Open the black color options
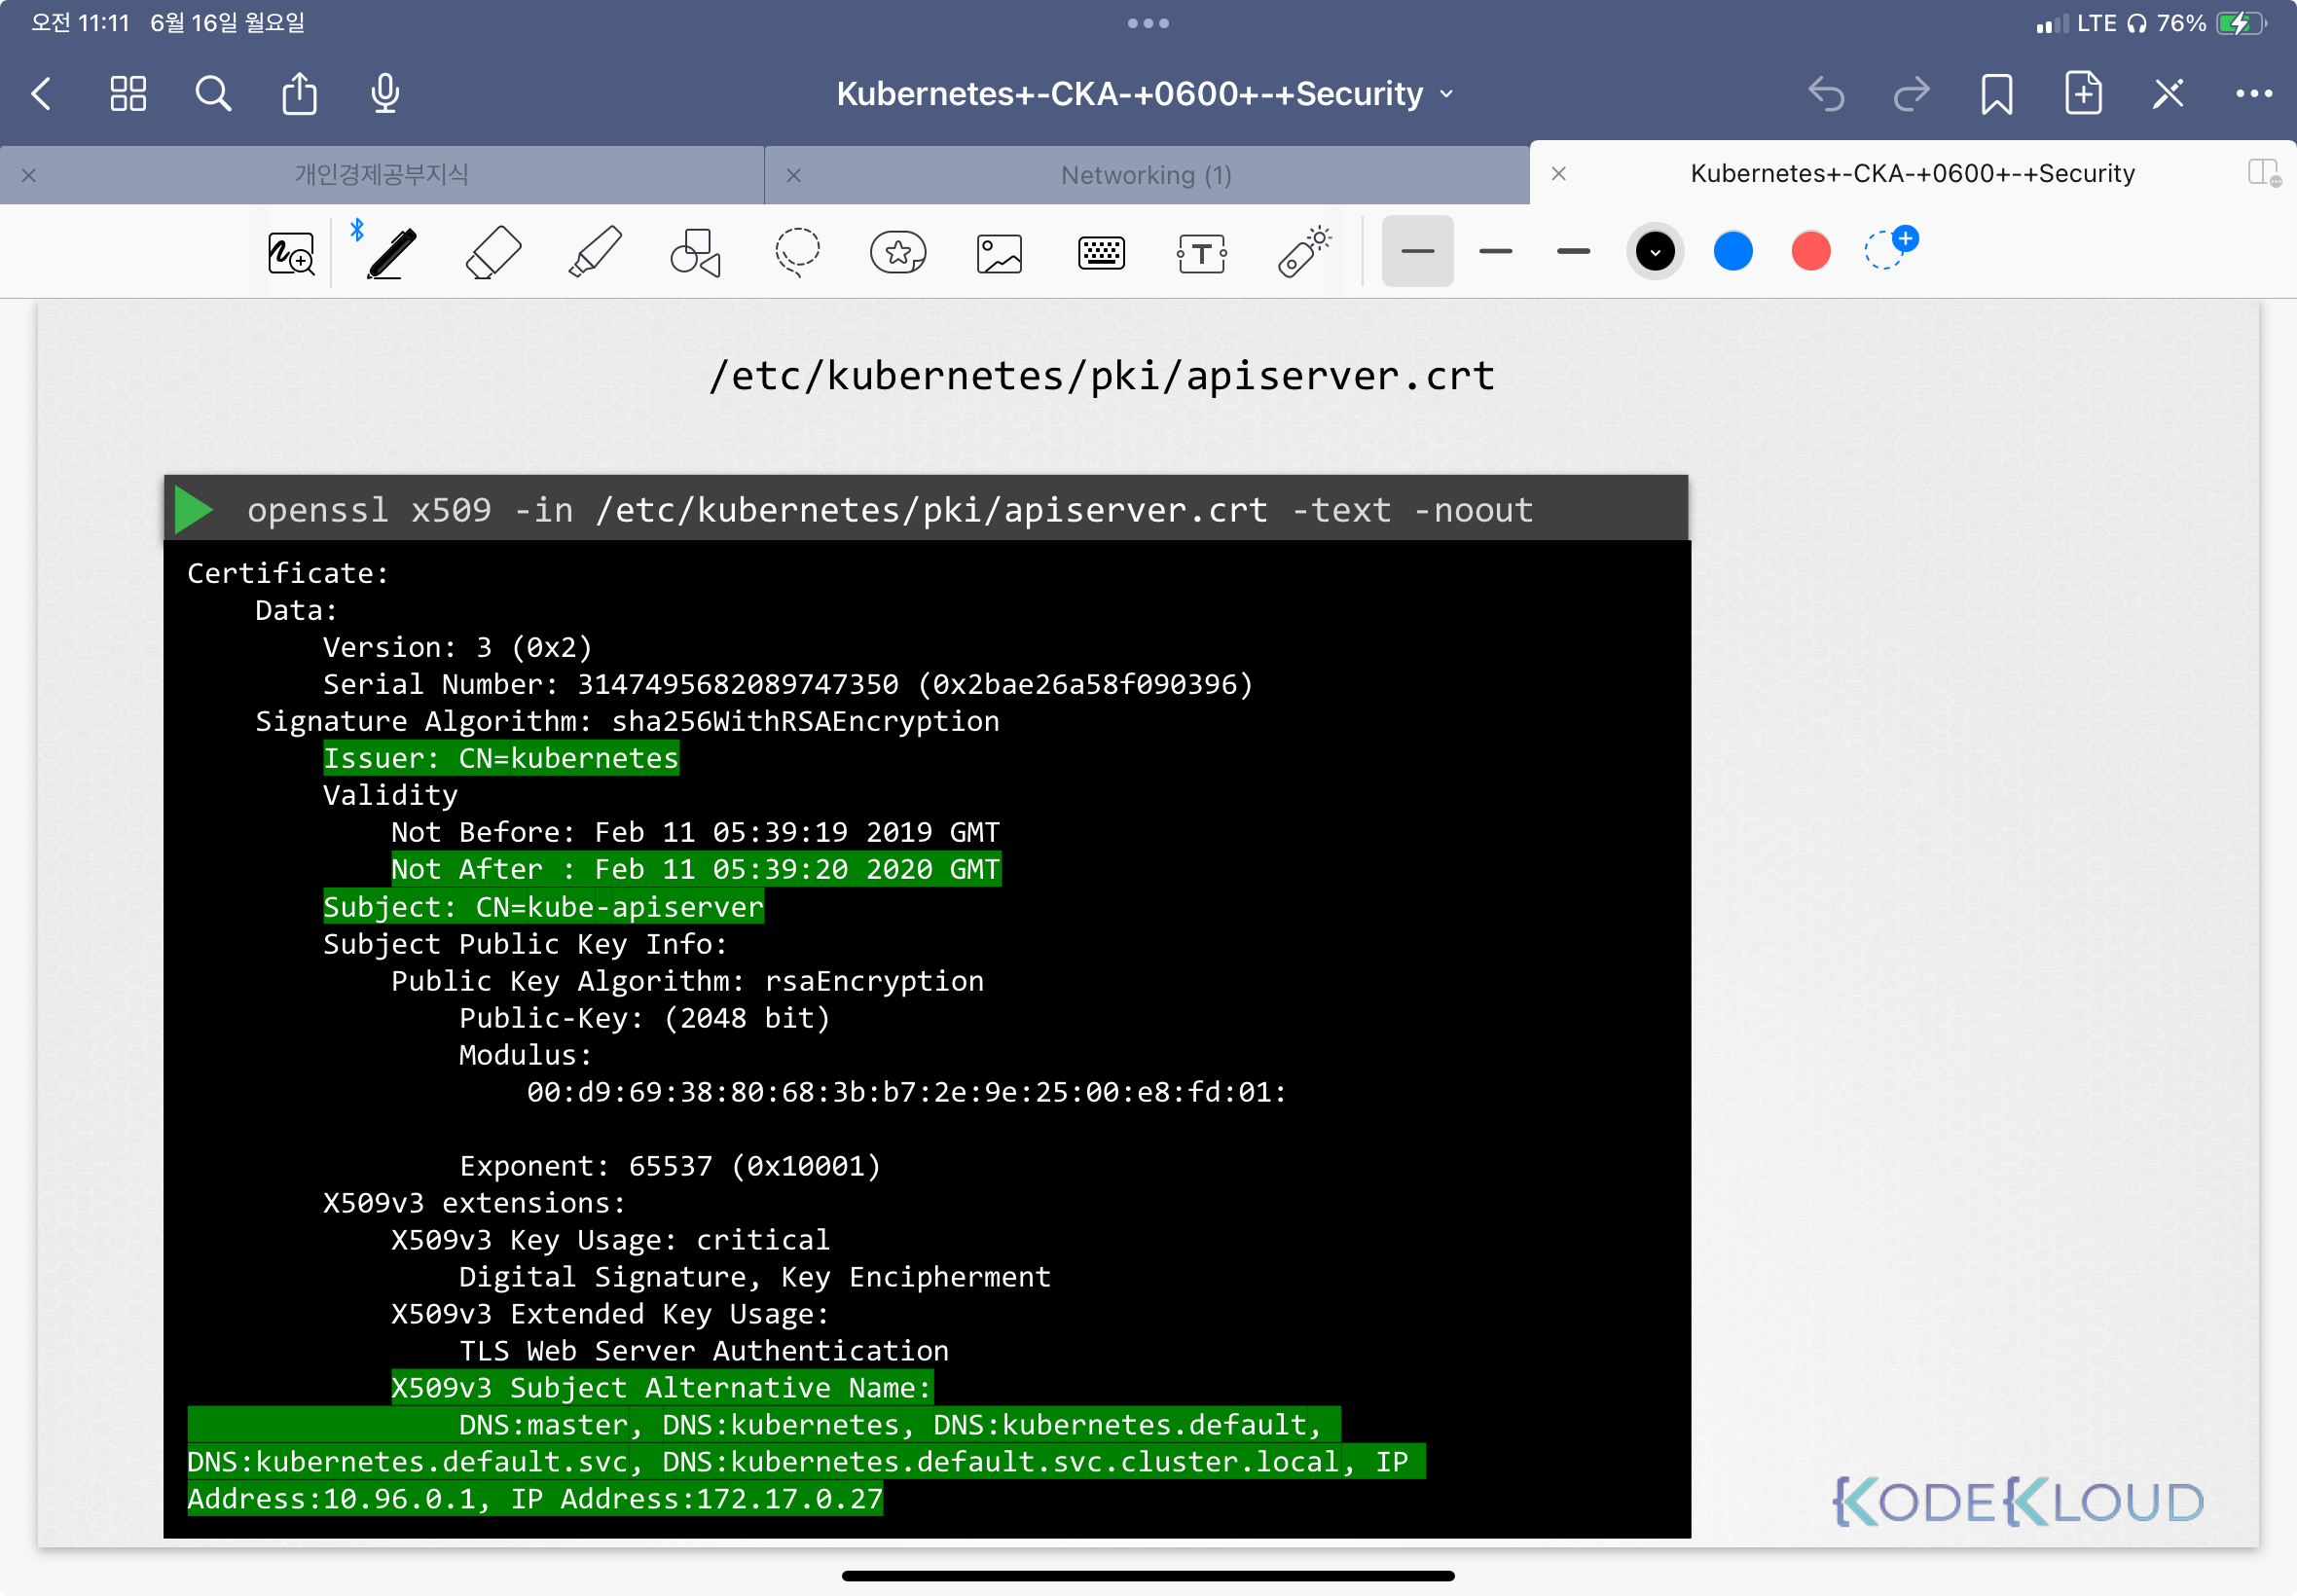2297x1596 pixels. [x=1655, y=252]
